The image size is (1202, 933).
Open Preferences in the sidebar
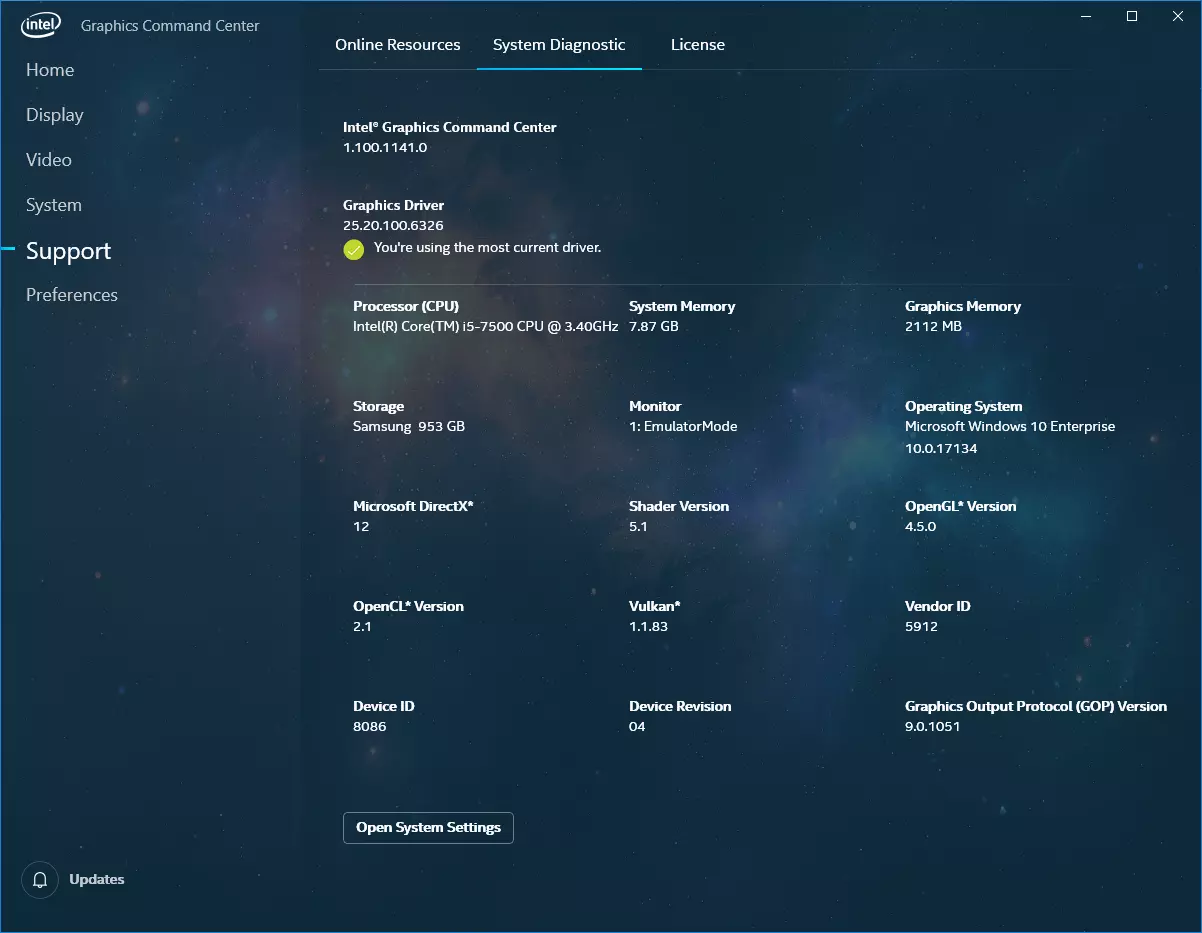point(72,295)
